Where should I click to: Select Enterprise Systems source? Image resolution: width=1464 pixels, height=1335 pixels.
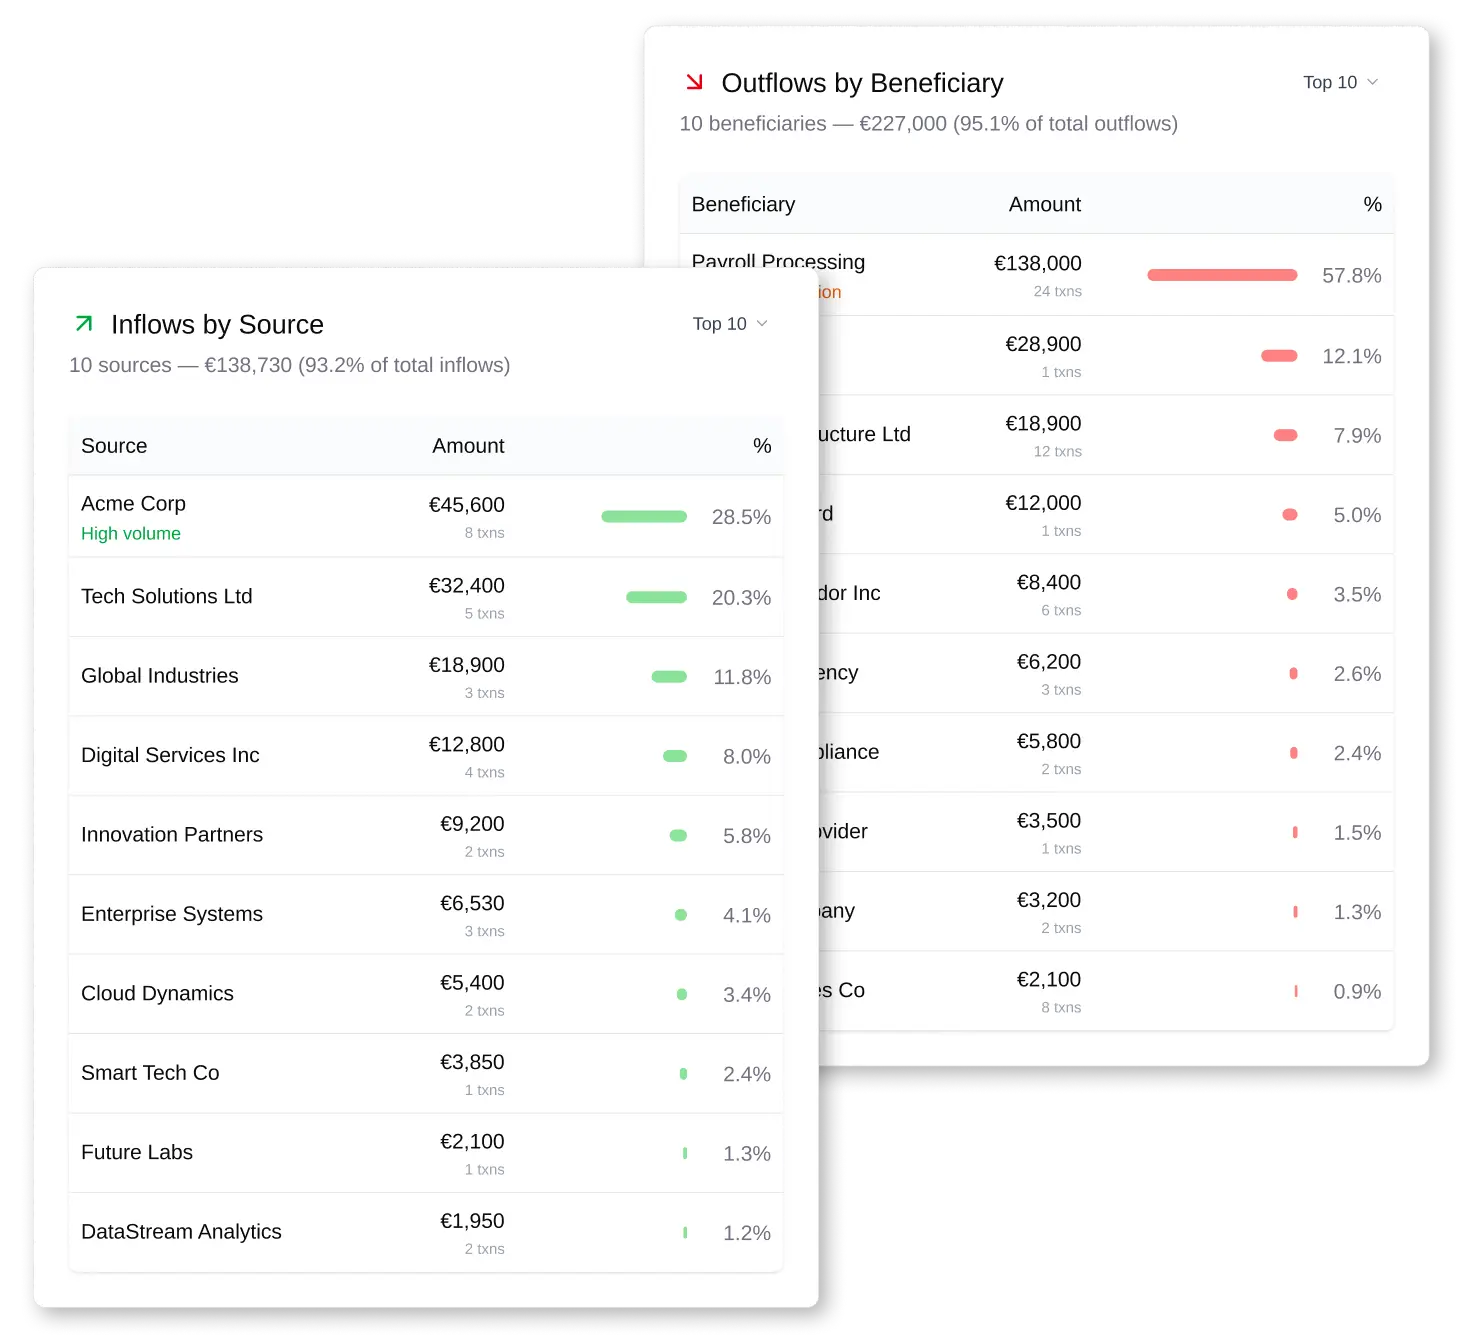[x=426, y=915]
